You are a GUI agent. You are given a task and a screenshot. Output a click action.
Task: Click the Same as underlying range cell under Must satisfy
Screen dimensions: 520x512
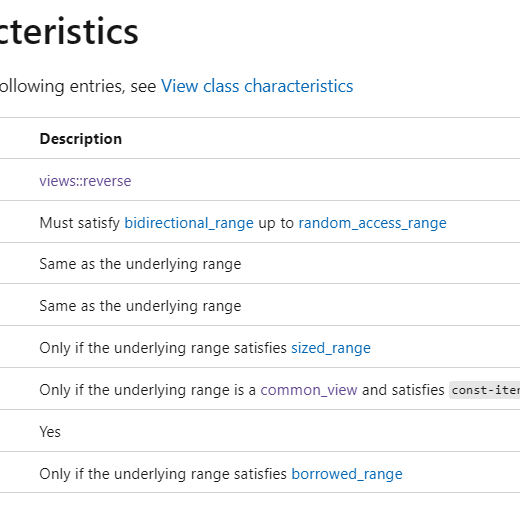(x=140, y=264)
